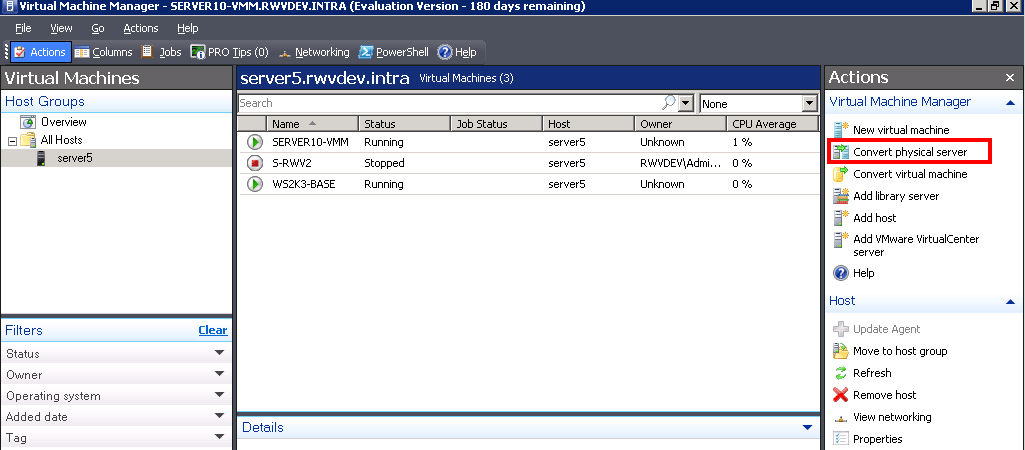This screenshot has width=1025, height=450.
Task: Open the View menu
Action: click(x=61, y=29)
